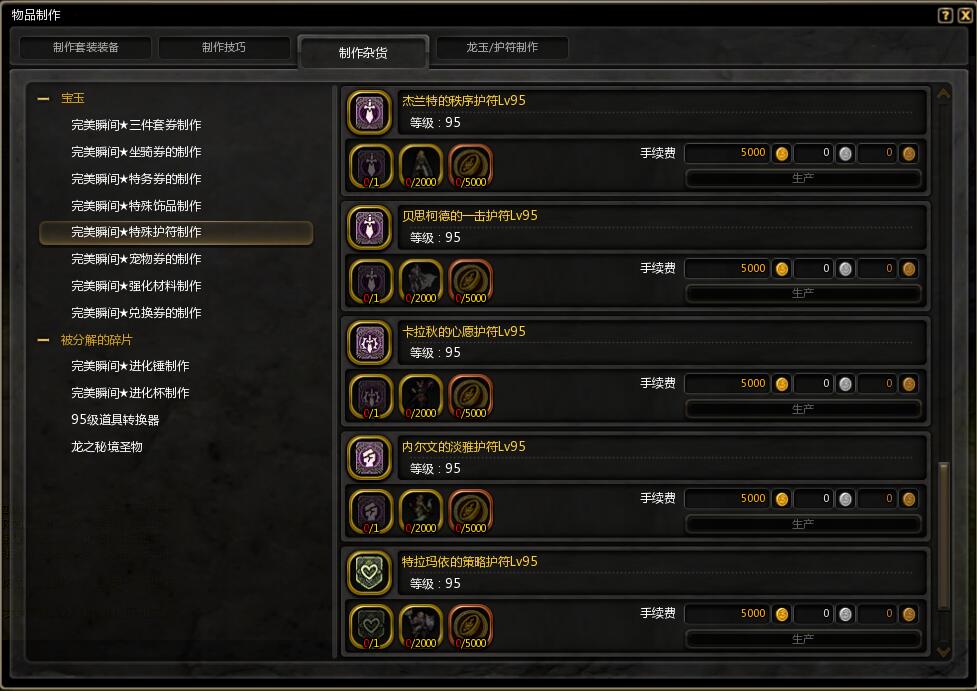Open the help question mark icon

pos(945,15)
